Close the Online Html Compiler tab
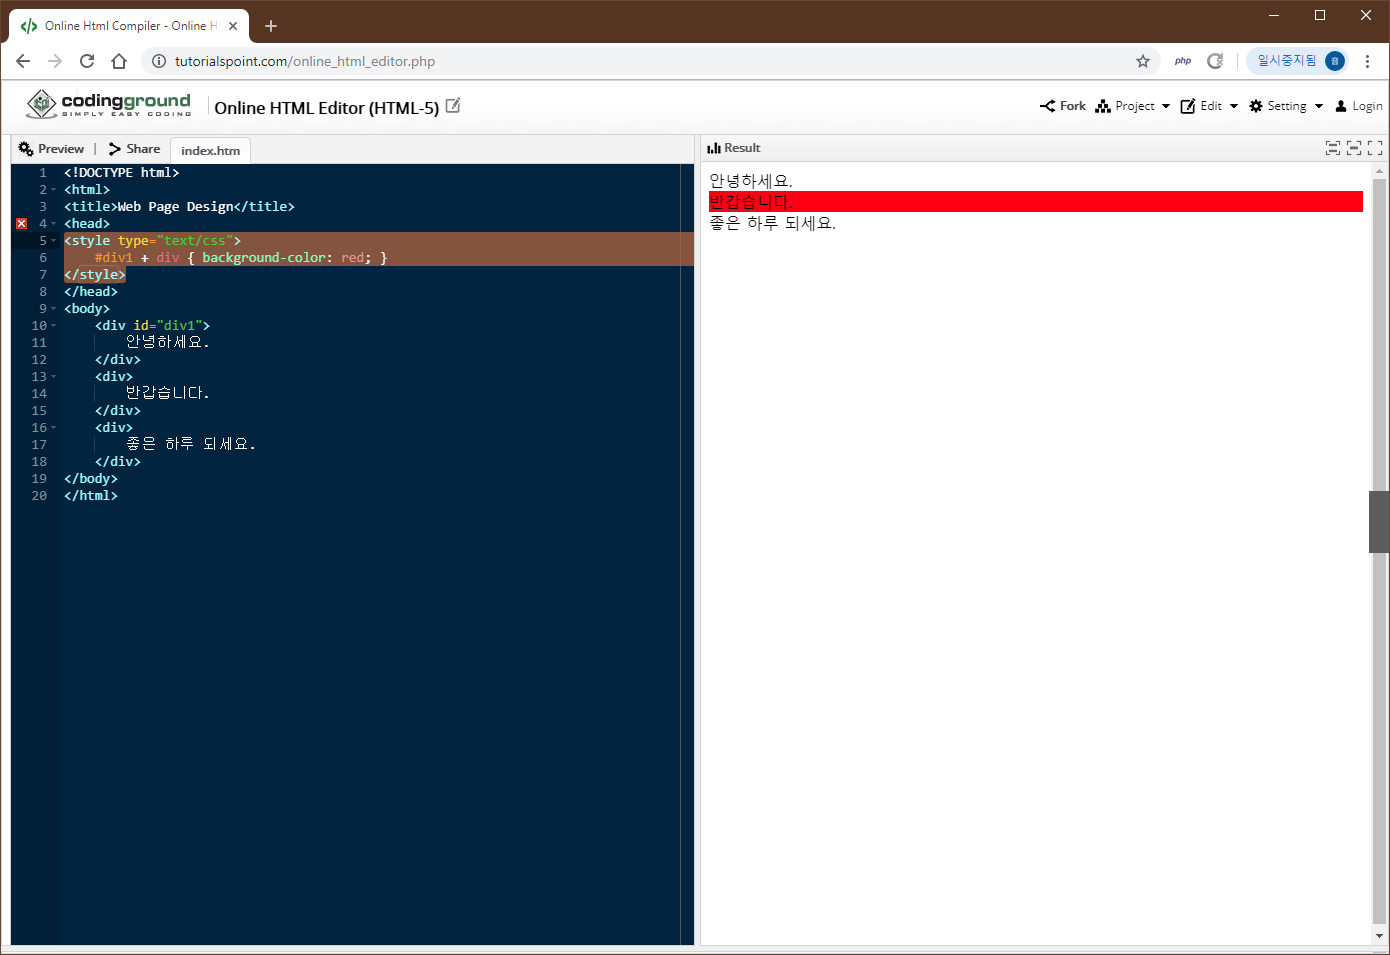Viewport: 1390px width, 955px height. pos(233,26)
